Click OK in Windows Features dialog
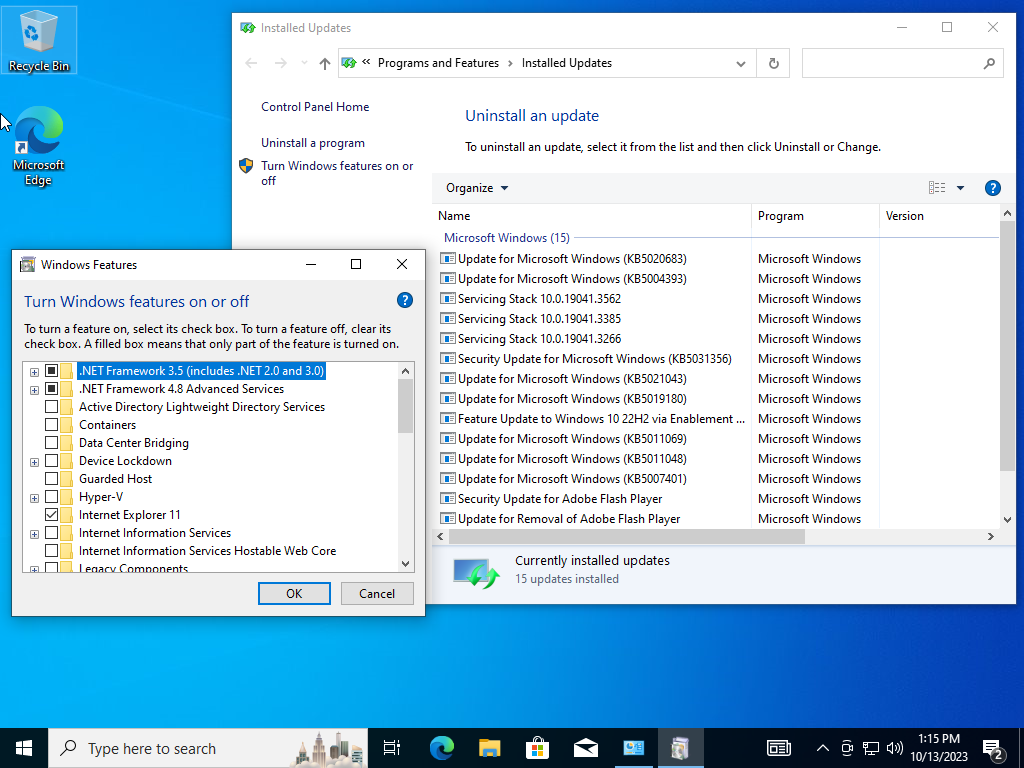Image resolution: width=1024 pixels, height=768 pixels. (294, 594)
